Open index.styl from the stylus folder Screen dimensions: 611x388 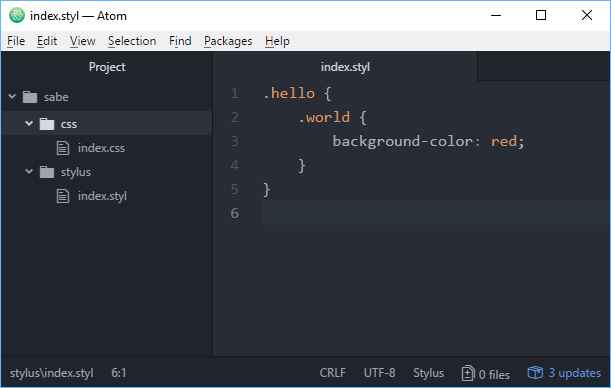point(102,196)
